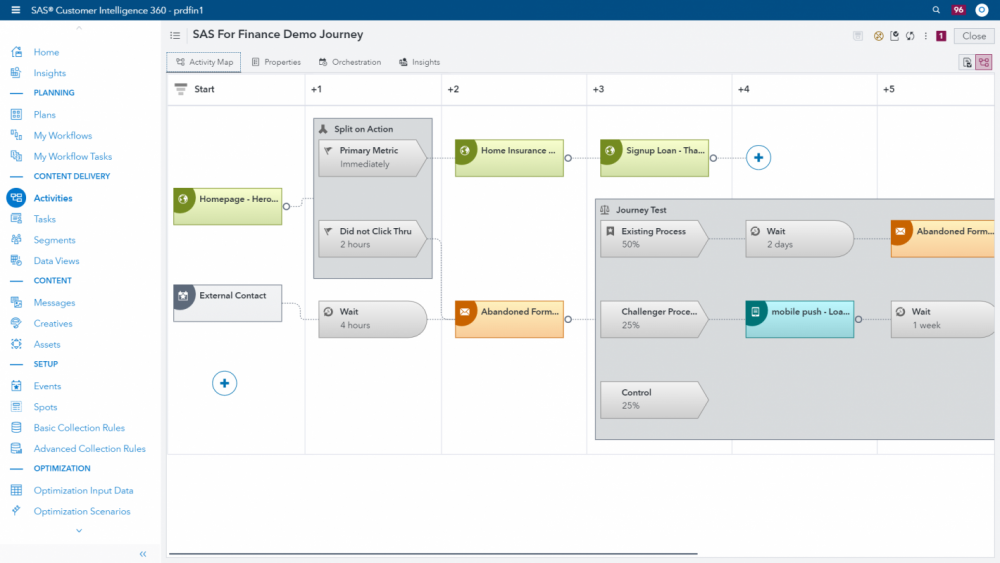Add a start node with the plus button
Viewport: 1000px width, 563px height.
tap(224, 383)
